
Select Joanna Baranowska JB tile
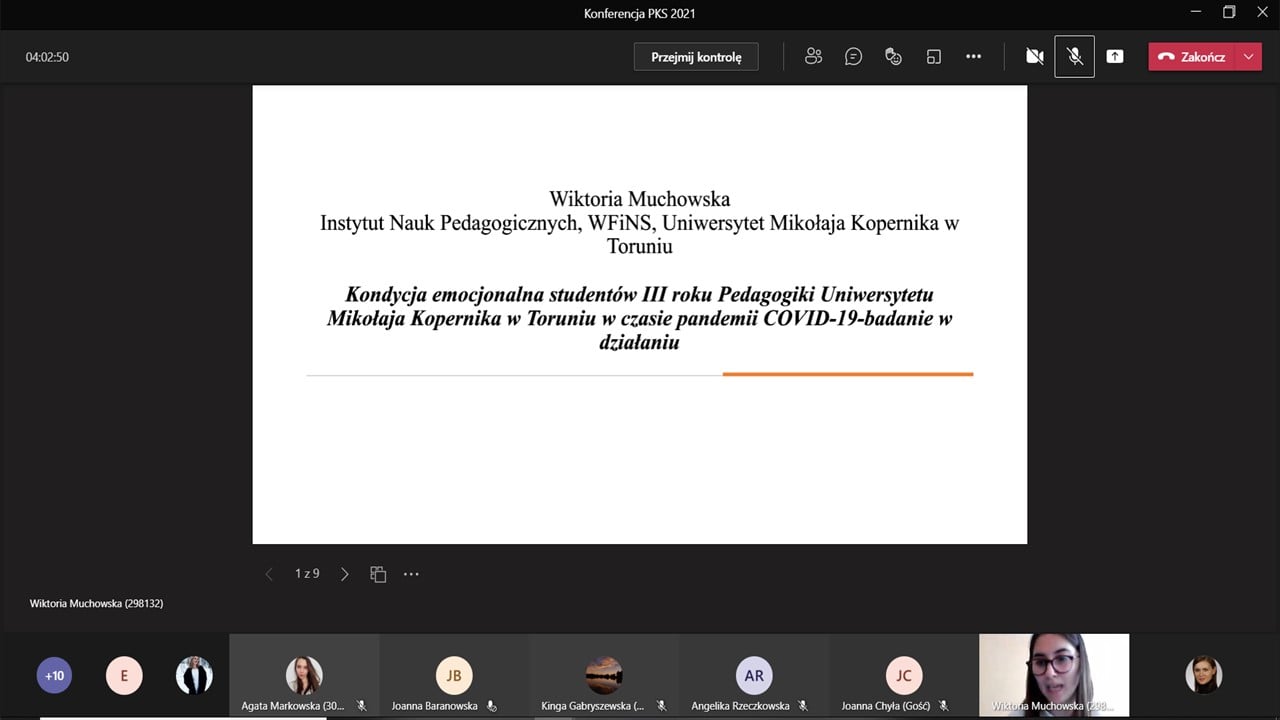coord(454,676)
